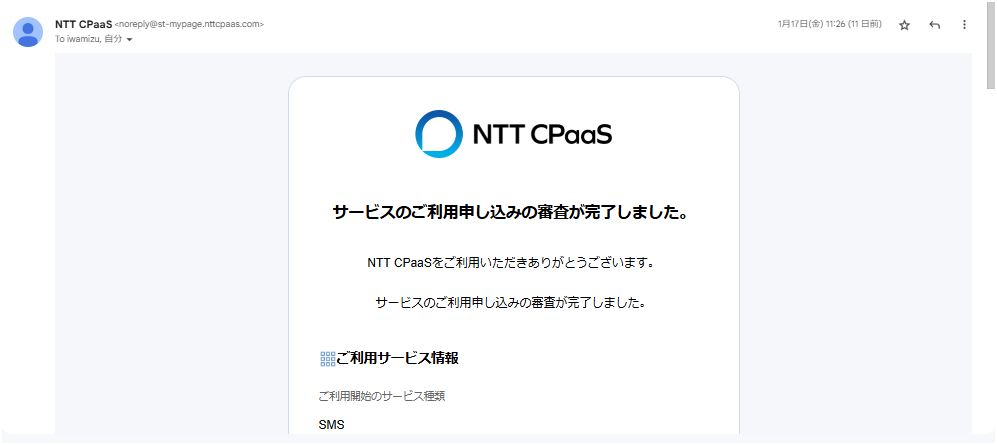Click the heading サービスのご利用申し込みの審査が完了しました。
Screen dimensions: 997x445
coord(511,212)
